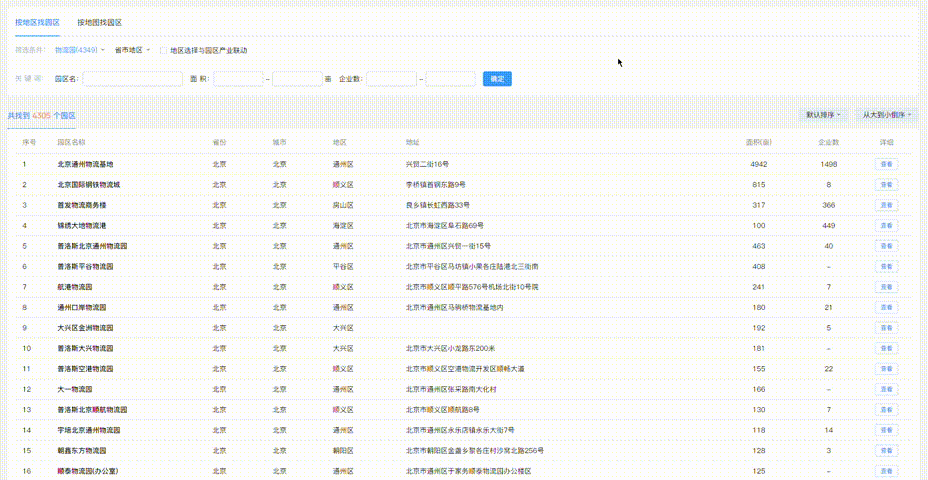Open the 按地图找园区 tab
The width and height of the screenshot is (928, 480).
pos(99,22)
